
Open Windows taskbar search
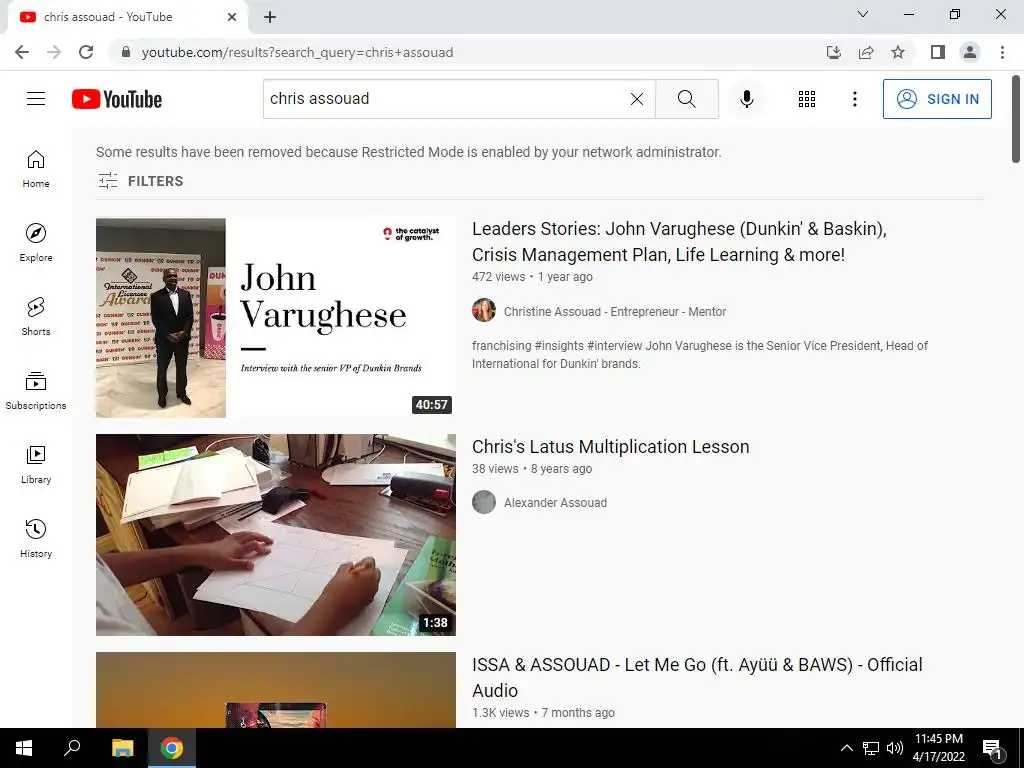point(72,748)
